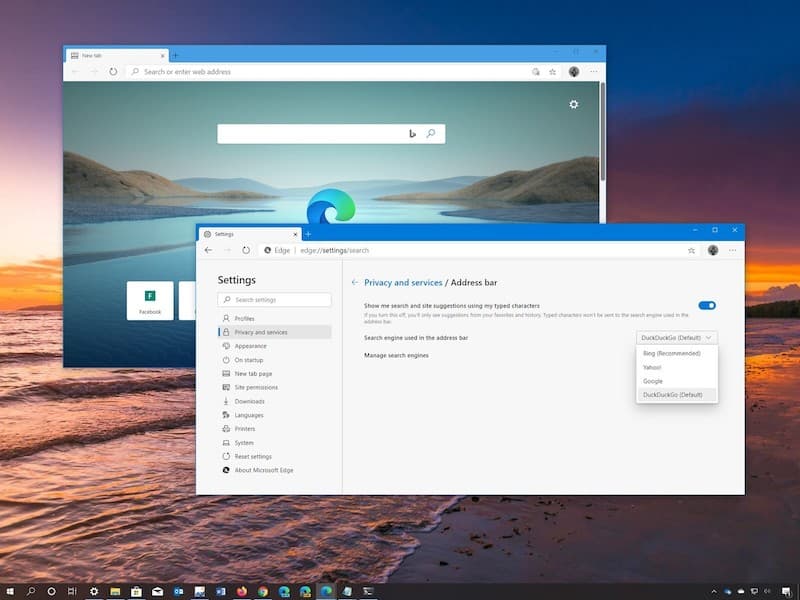Go to Site permissions in sidebar
800x600 pixels.
click(x=256, y=387)
